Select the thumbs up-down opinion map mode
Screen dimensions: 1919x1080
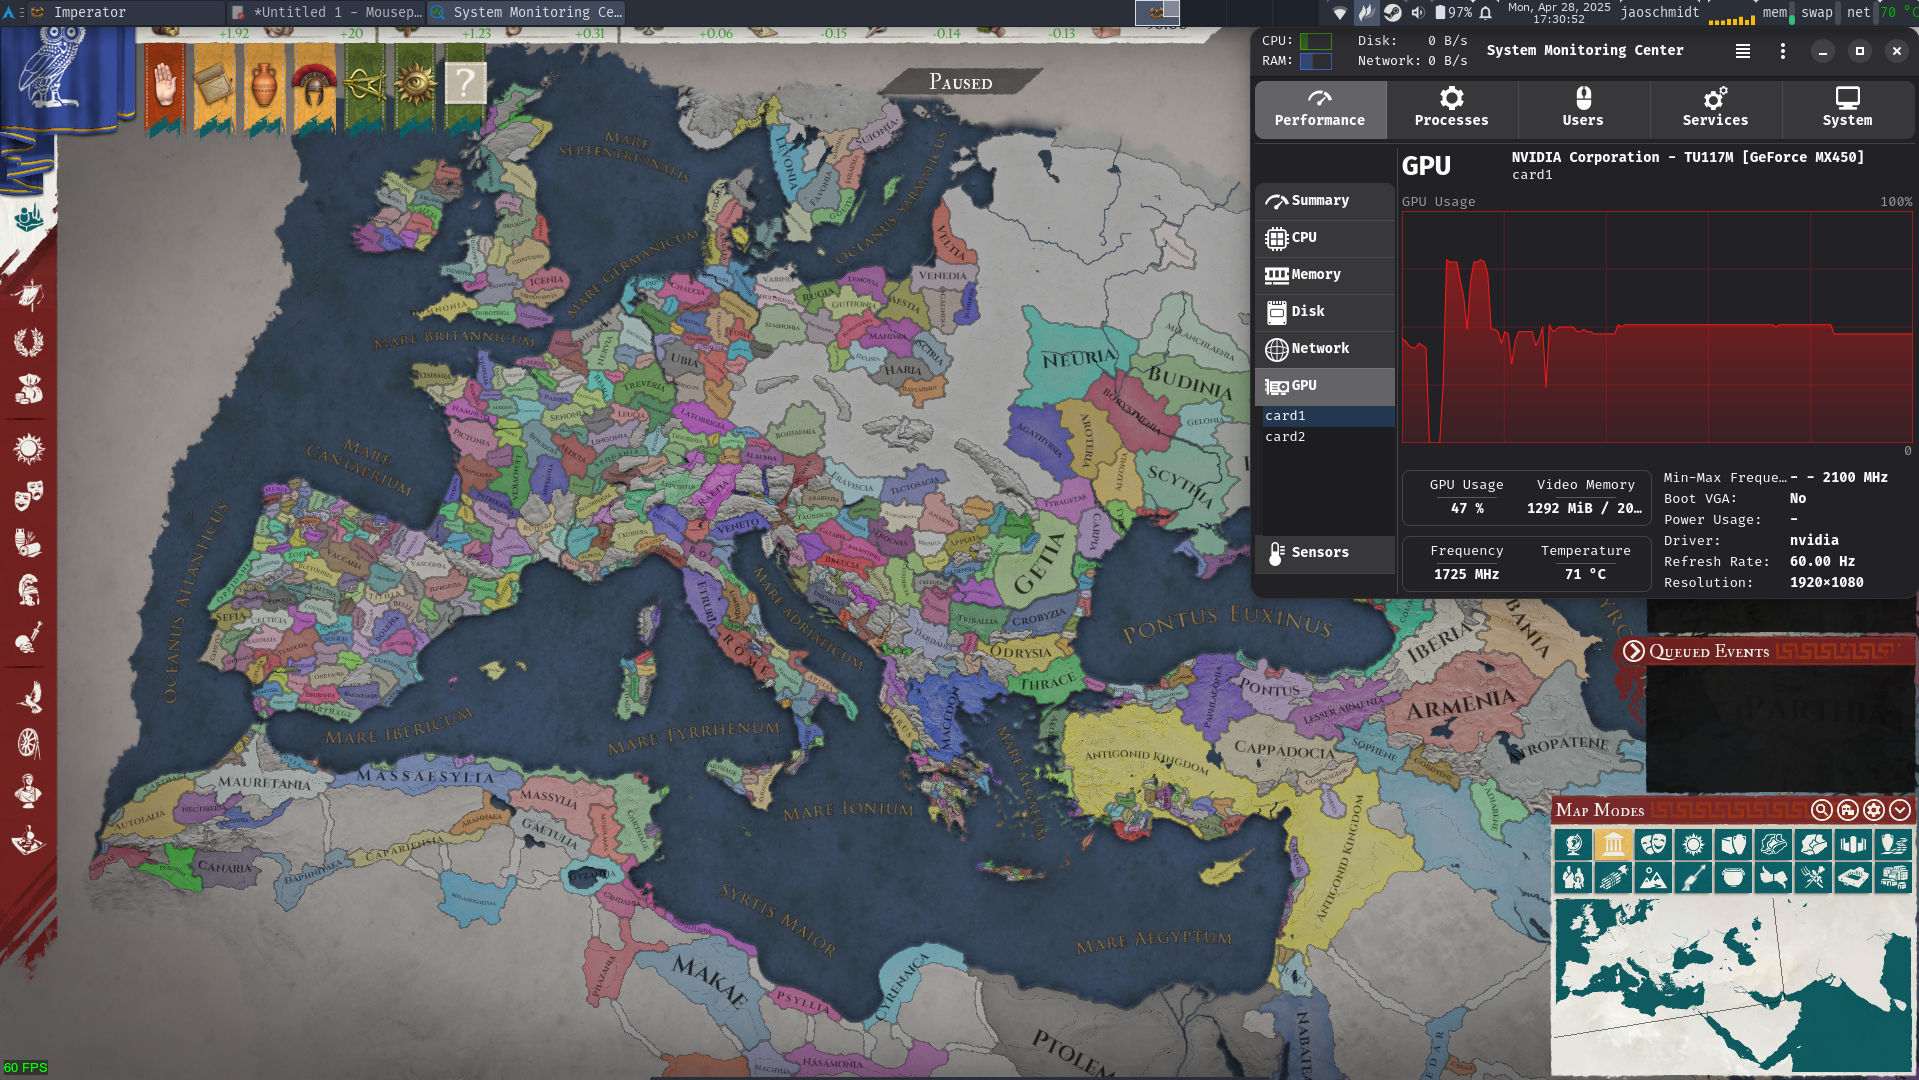click(1773, 878)
